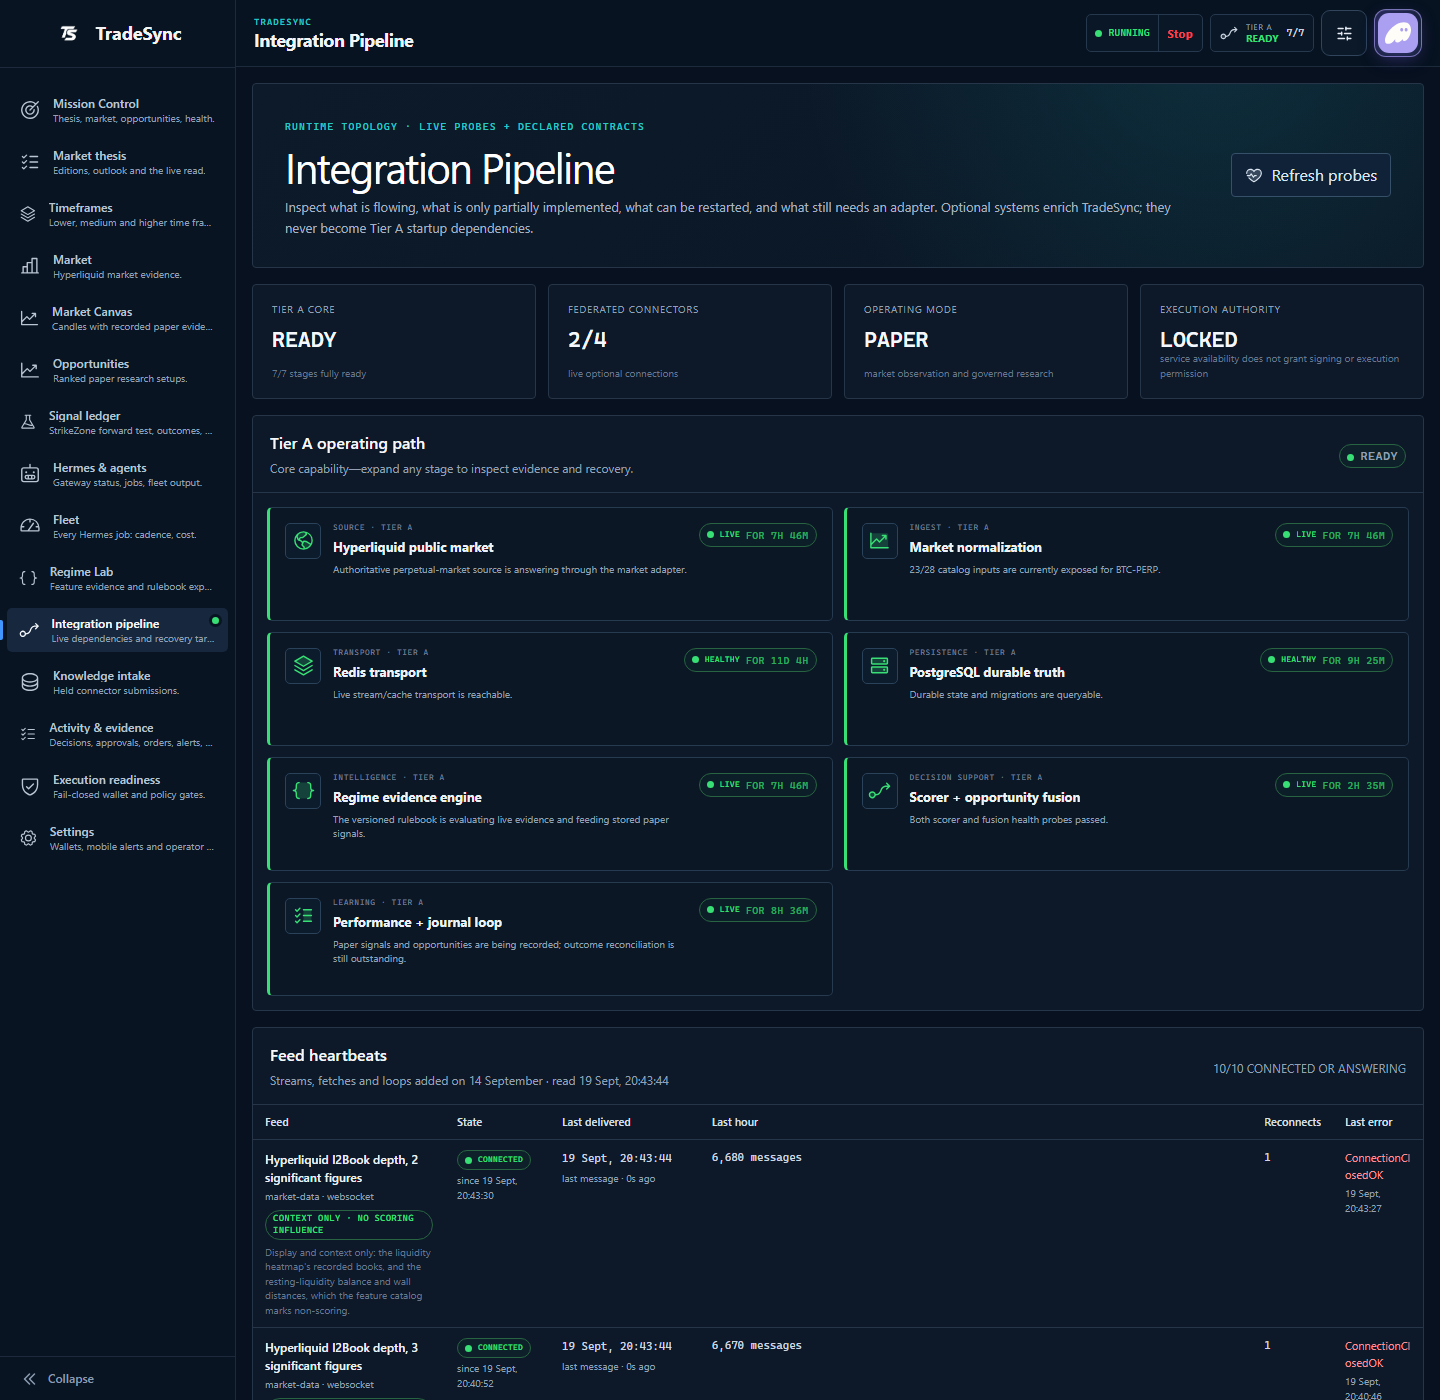Select Integration pipeline nav item

[117, 630]
